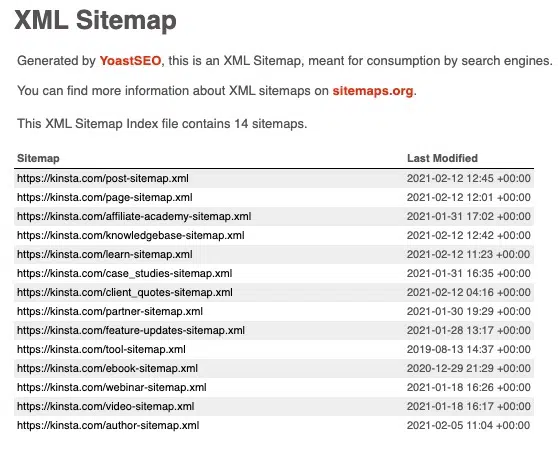The image size is (558, 455).
Task: Visit the sitemaps.org link
Action: [373, 91]
